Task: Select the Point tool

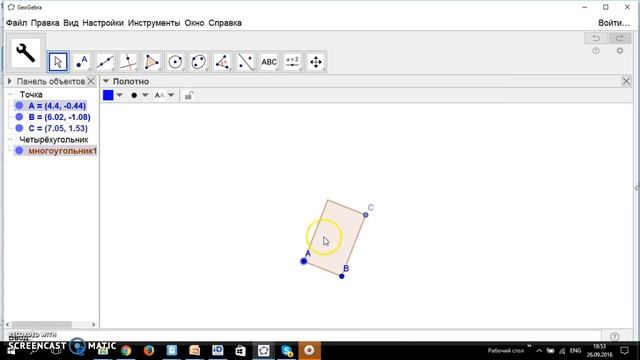Action: pos(82,62)
